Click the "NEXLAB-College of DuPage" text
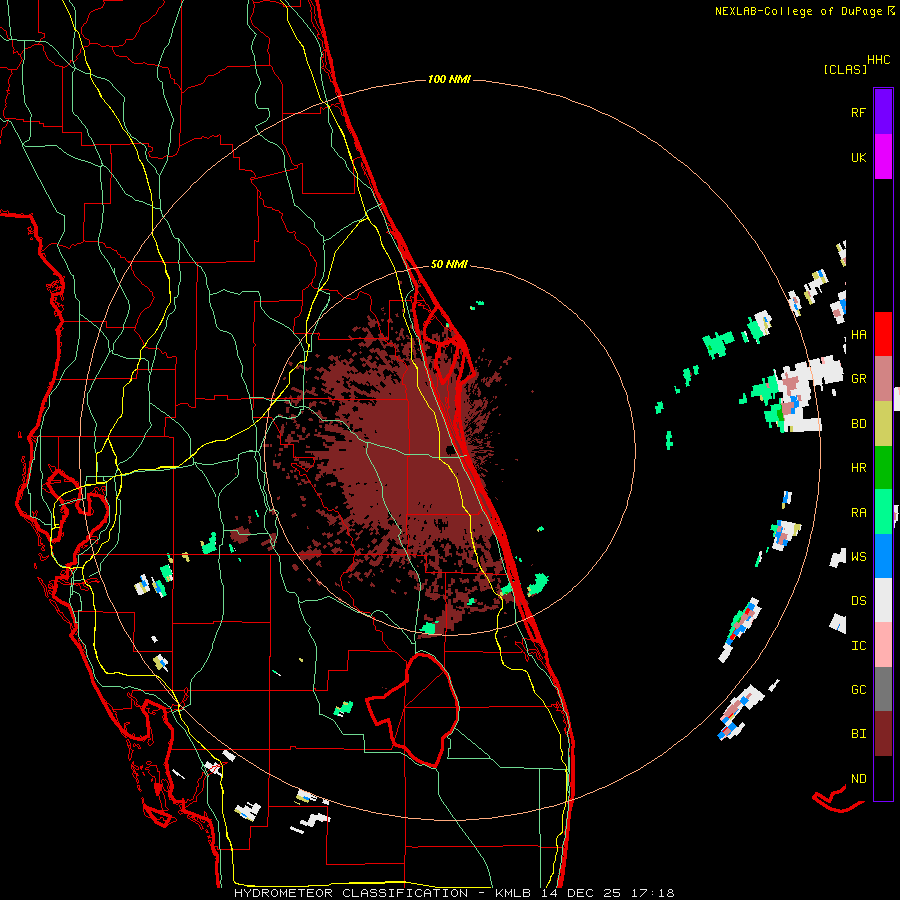 [798, 11]
